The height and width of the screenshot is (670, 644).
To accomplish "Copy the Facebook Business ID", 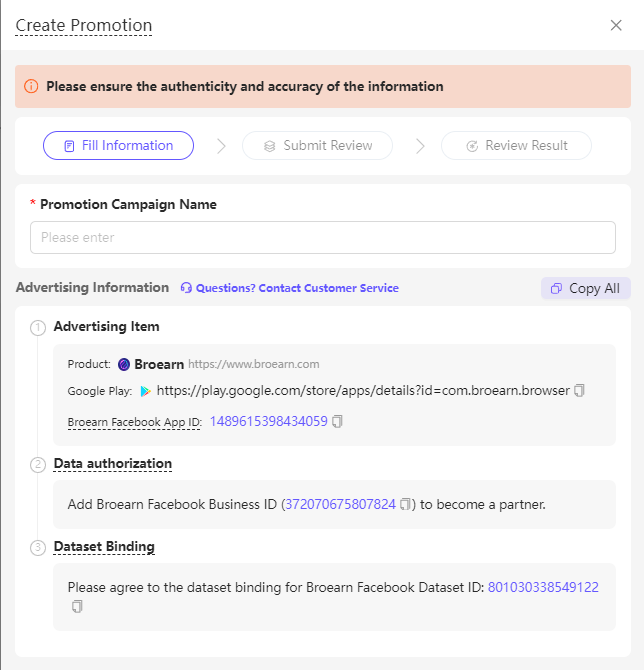I will (405, 505).
